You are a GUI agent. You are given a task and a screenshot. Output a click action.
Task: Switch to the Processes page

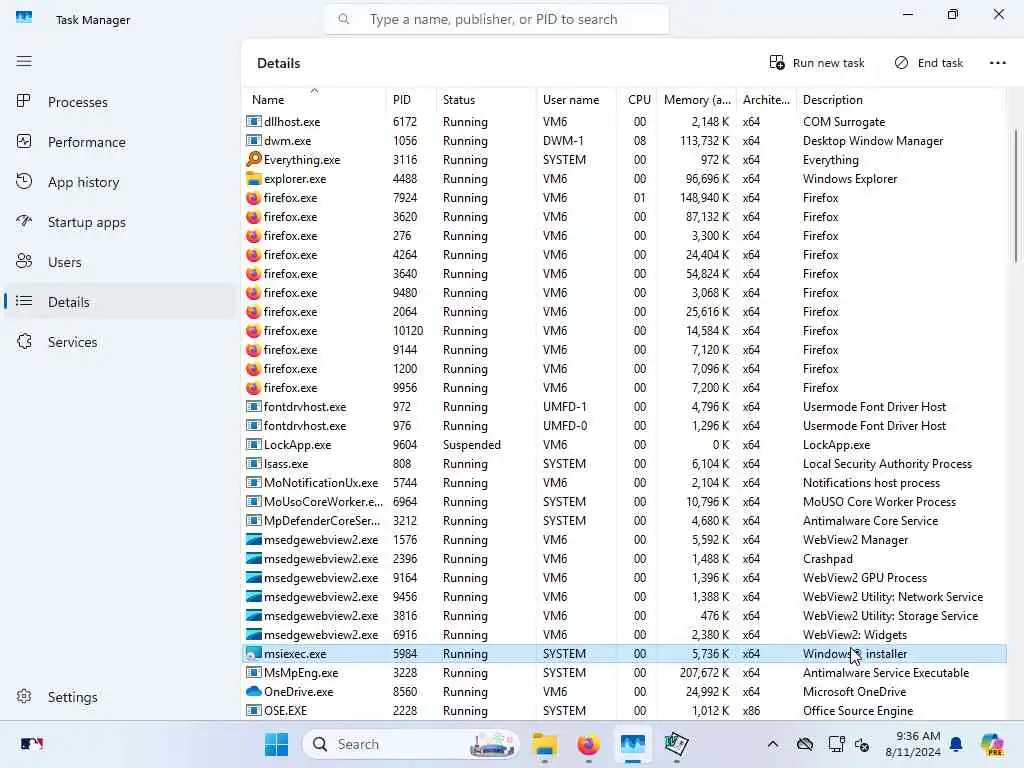click(121, 102)
